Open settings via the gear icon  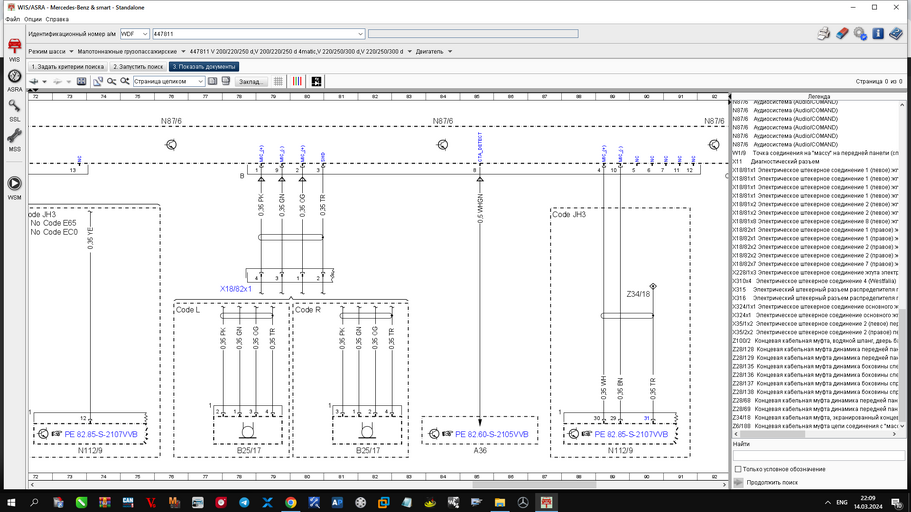click(x=860, y=34)
